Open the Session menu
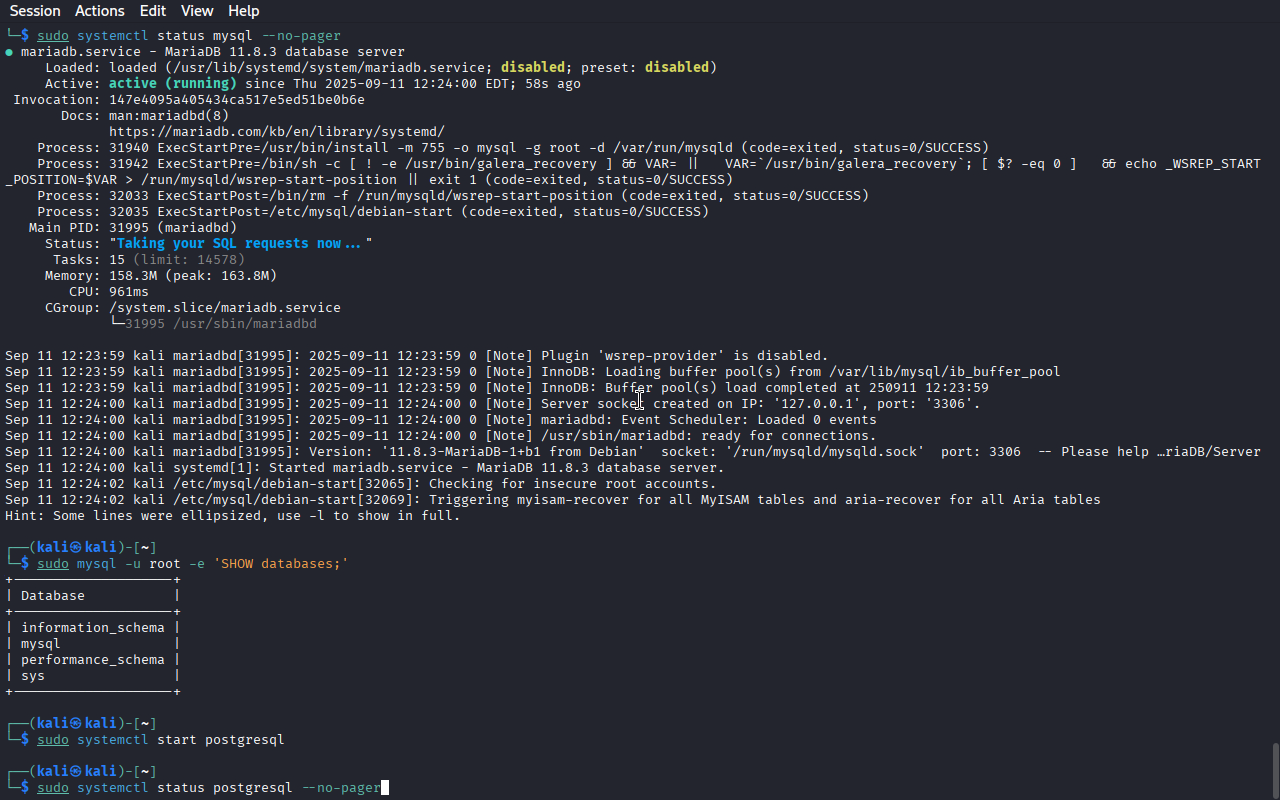Screen dimensions: 1280x800 (x=35, y=11)
